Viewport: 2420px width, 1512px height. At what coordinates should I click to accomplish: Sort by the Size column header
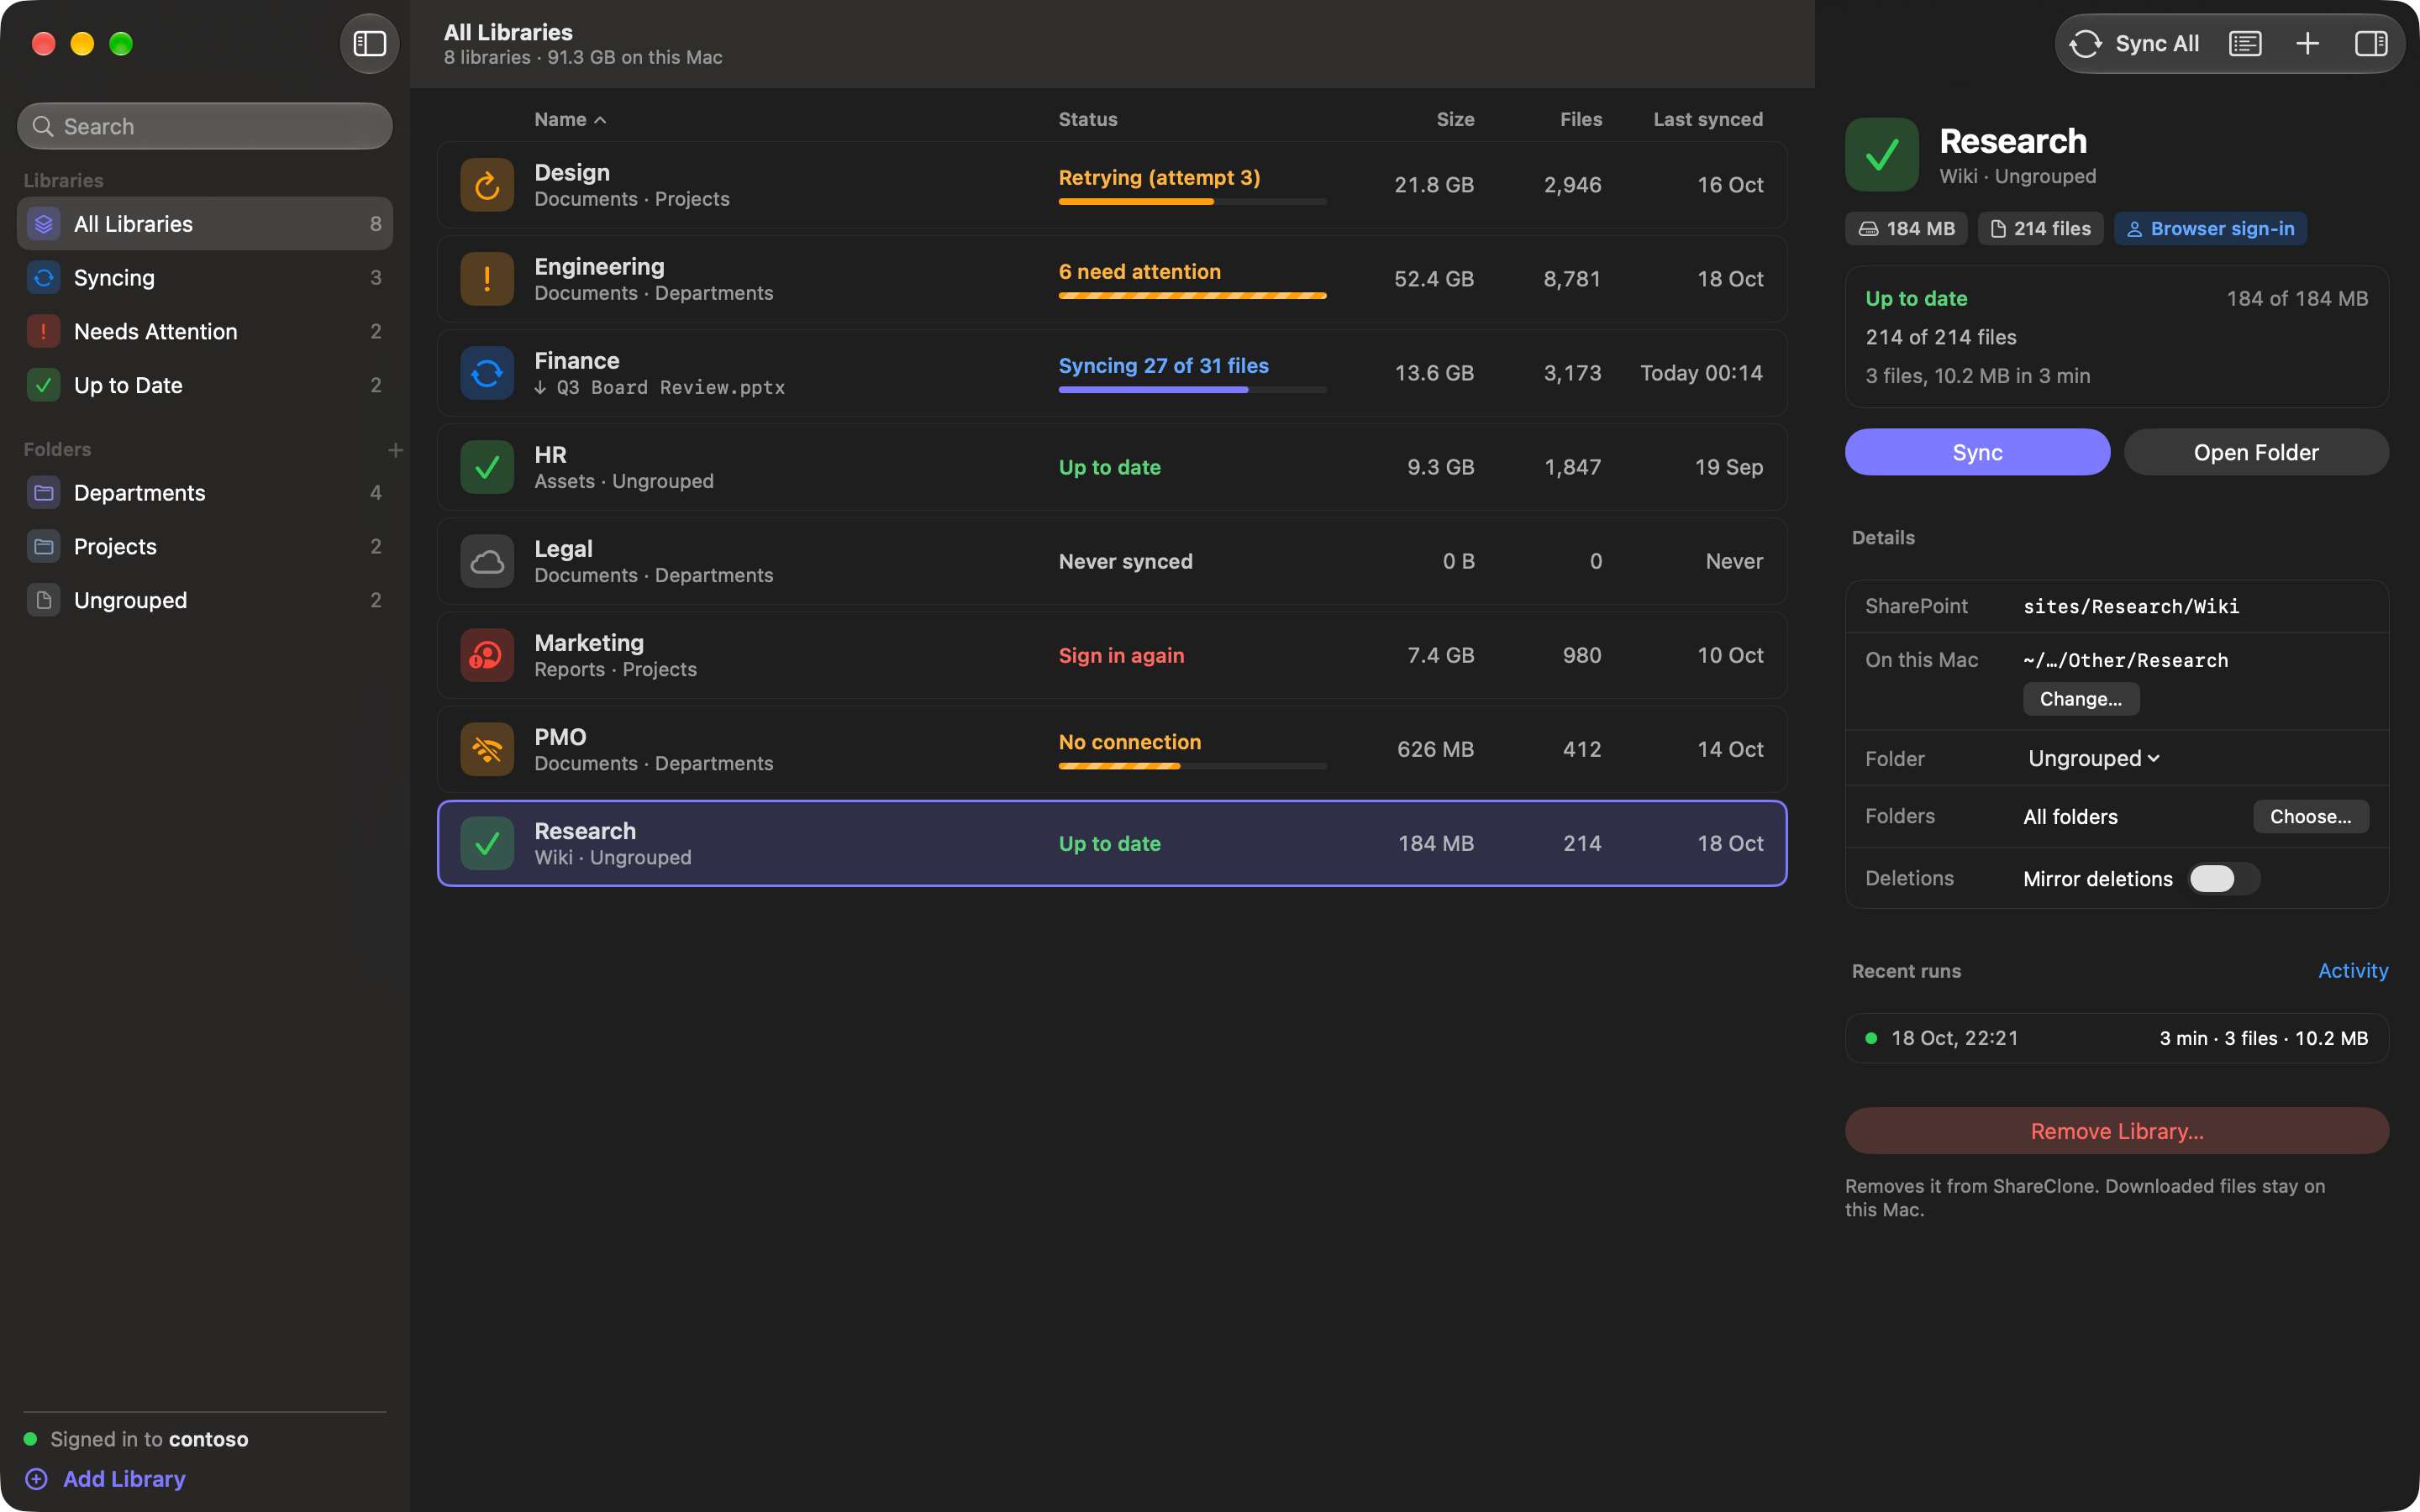tap(1455, 119)
